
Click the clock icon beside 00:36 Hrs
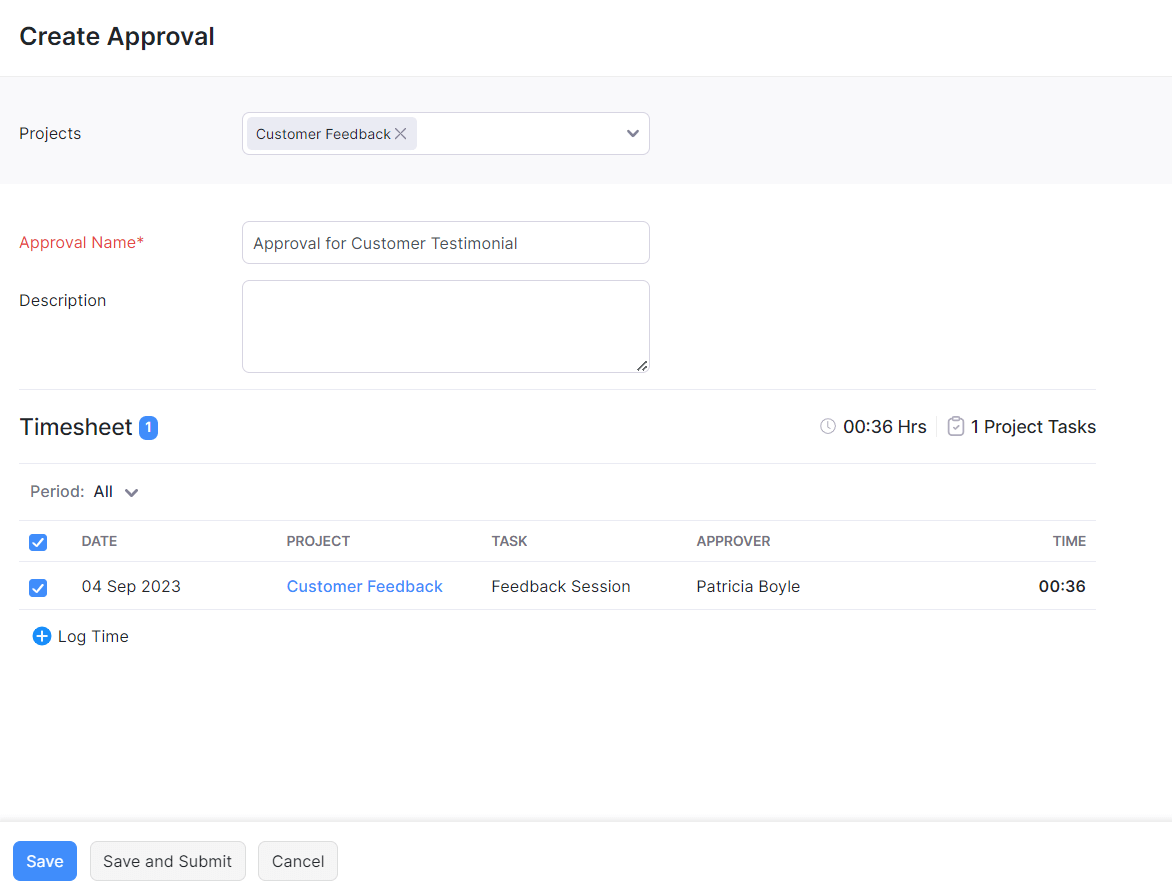pyautogui.click(x=827, y=426)
